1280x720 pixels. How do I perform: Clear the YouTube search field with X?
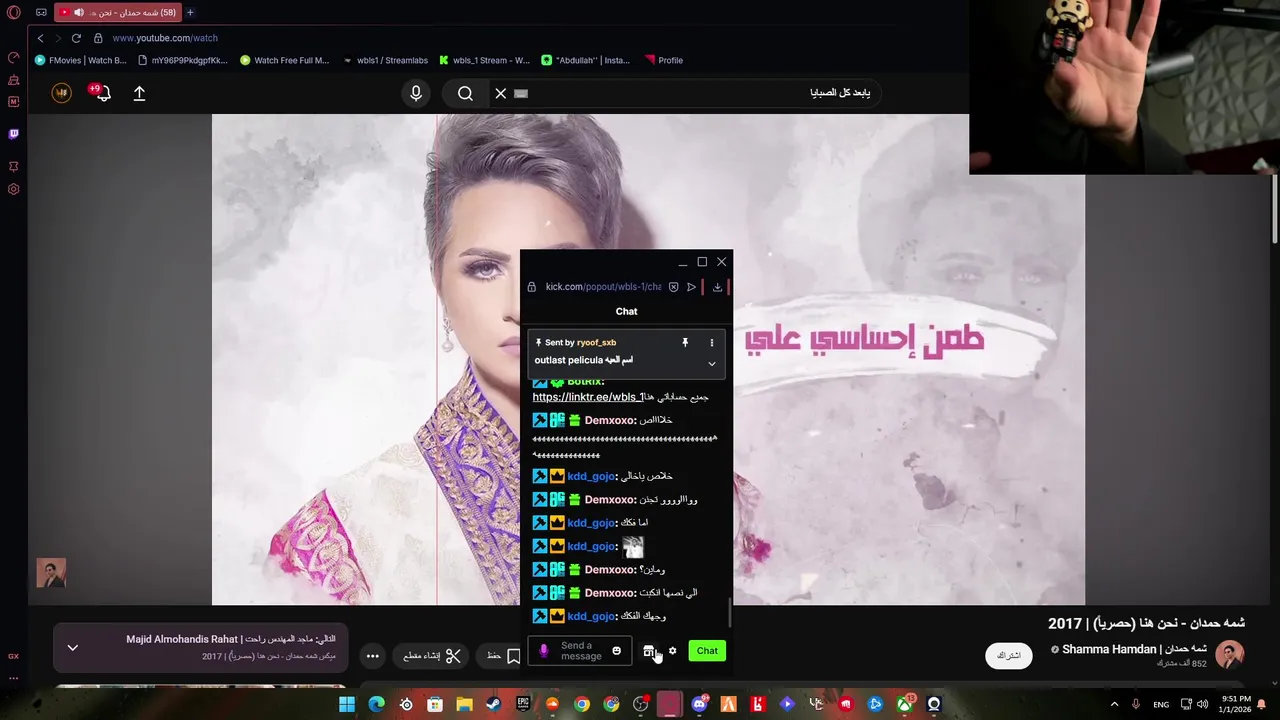pyautogui.click(x=501, y=93)
